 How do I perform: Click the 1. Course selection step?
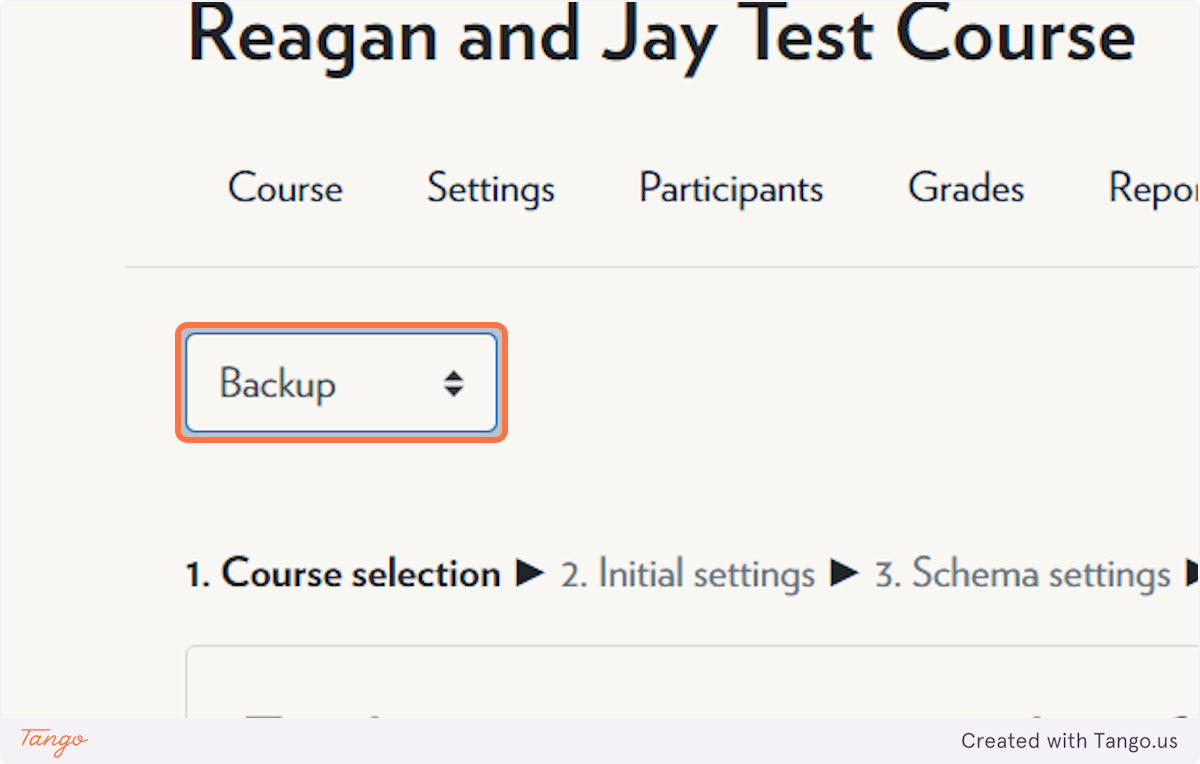(343, 574)
